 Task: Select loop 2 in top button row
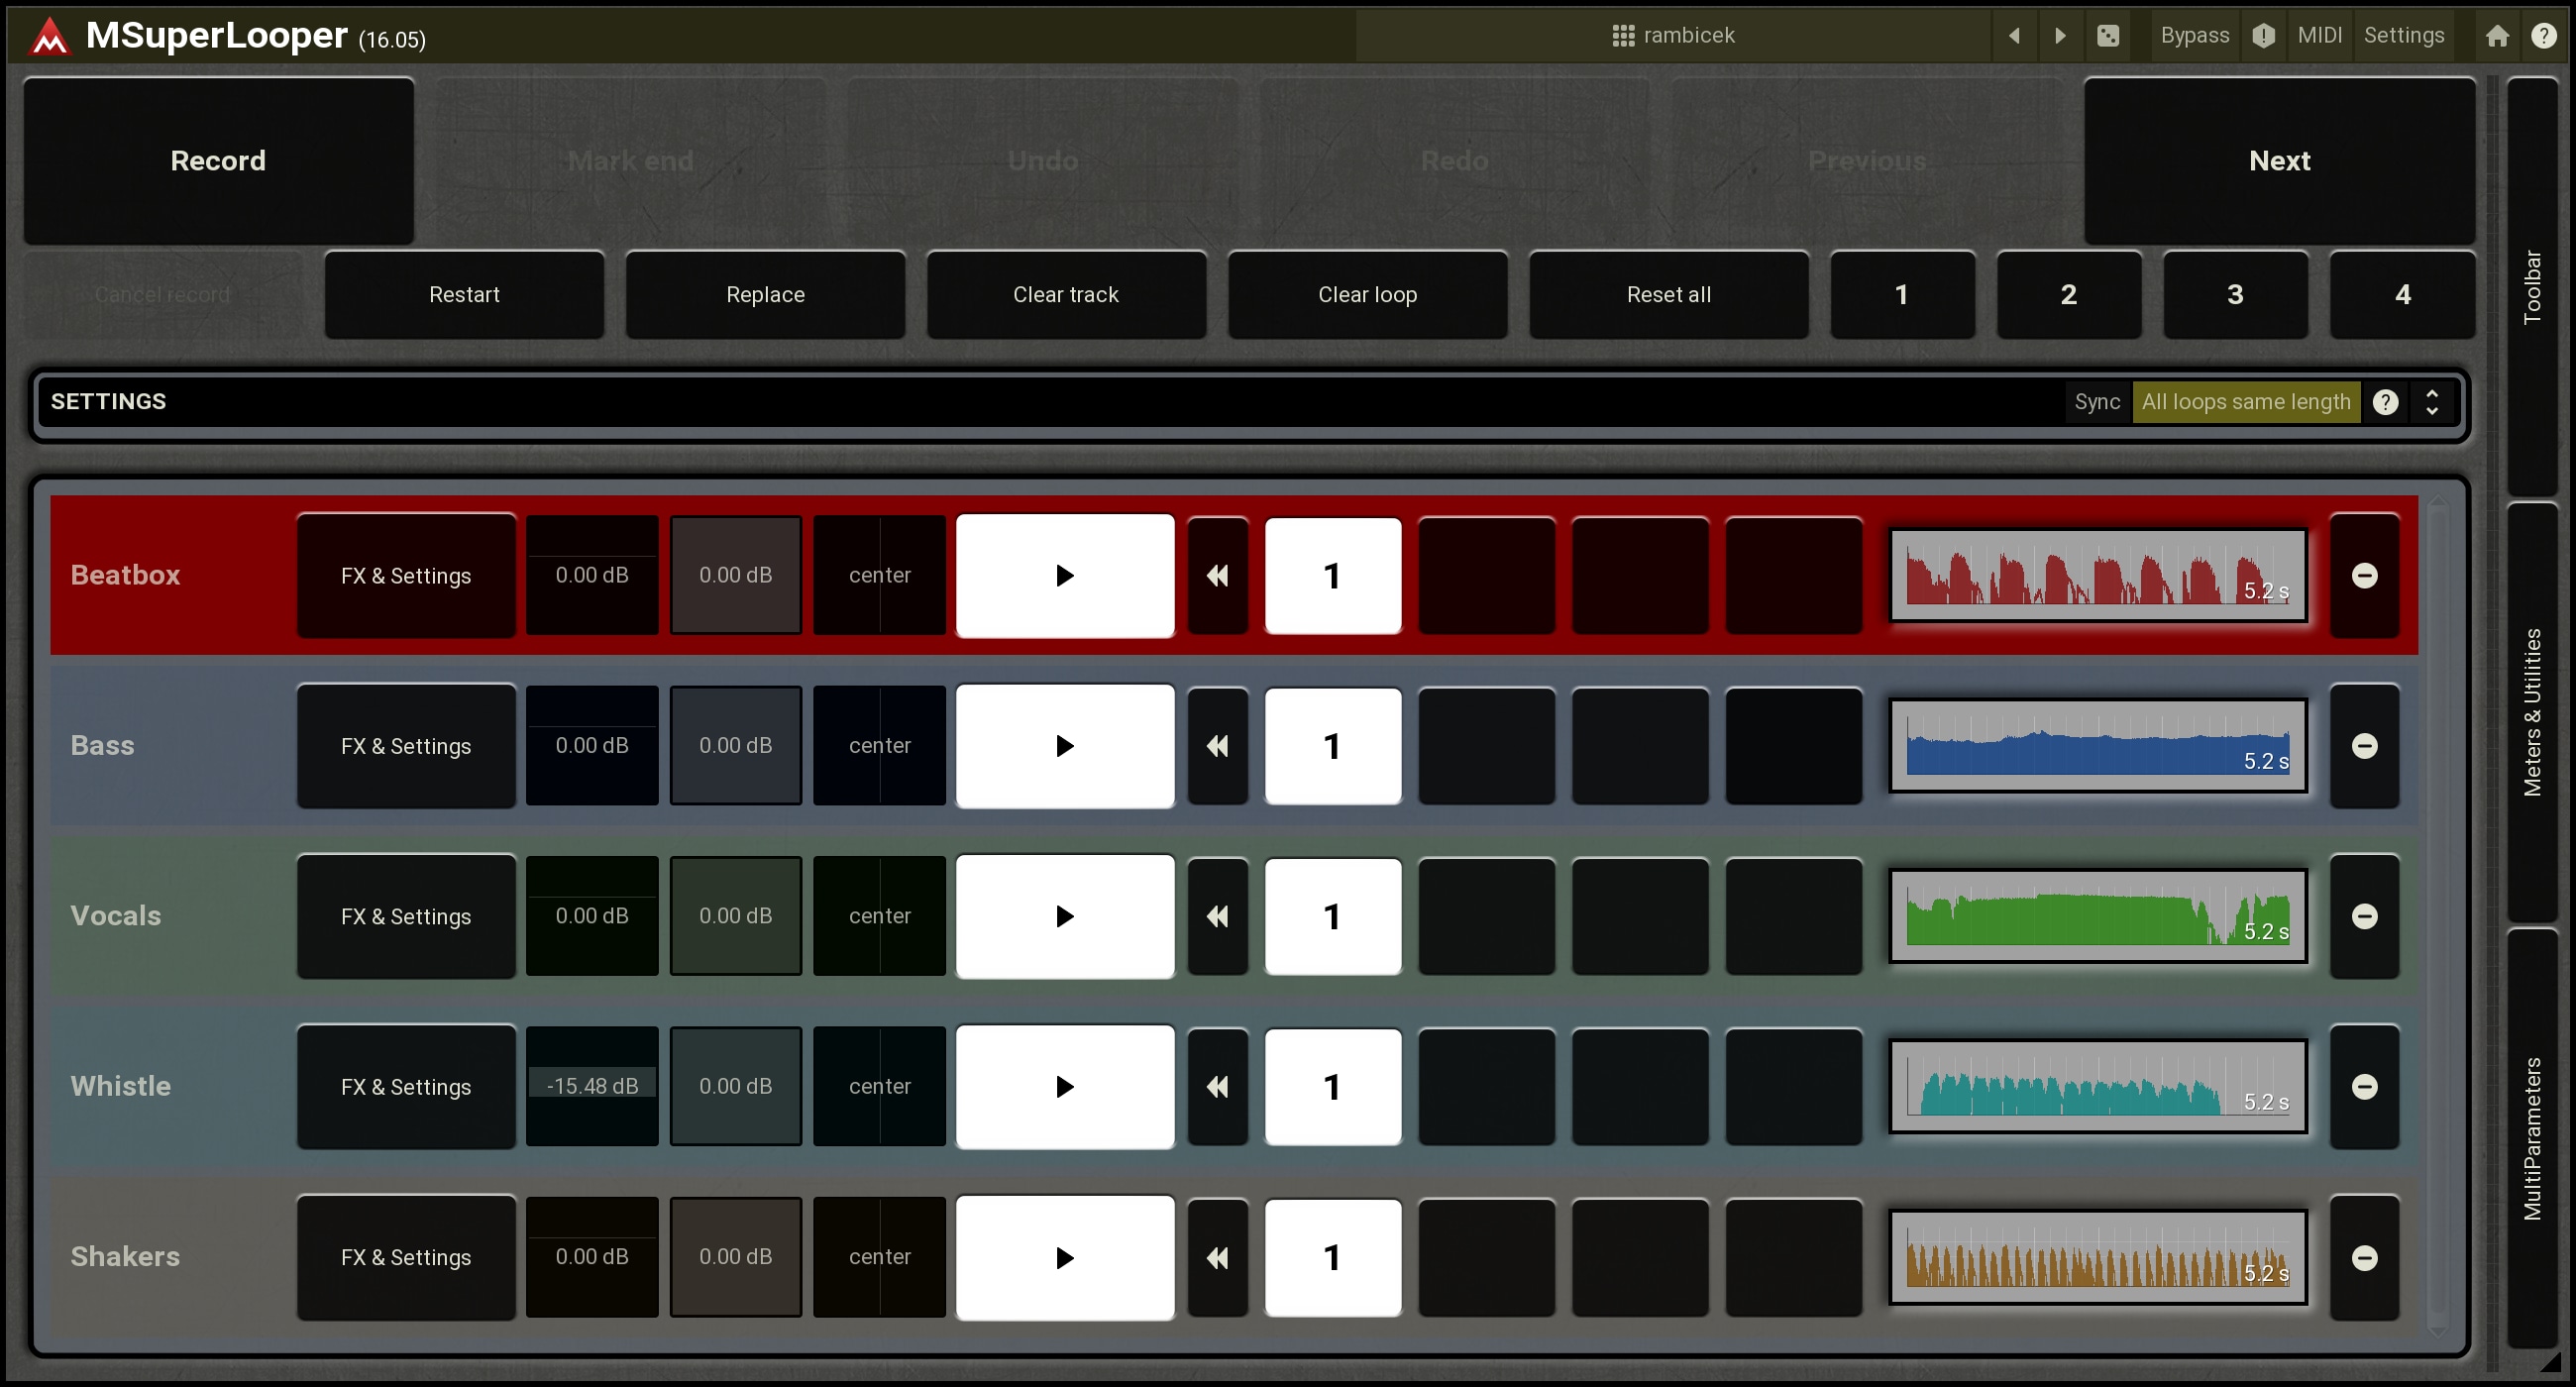pyautogui.click(x=2069, y=295)
